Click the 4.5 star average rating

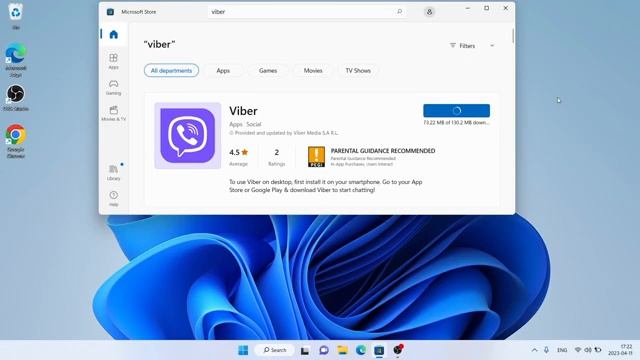coord(238,152)
